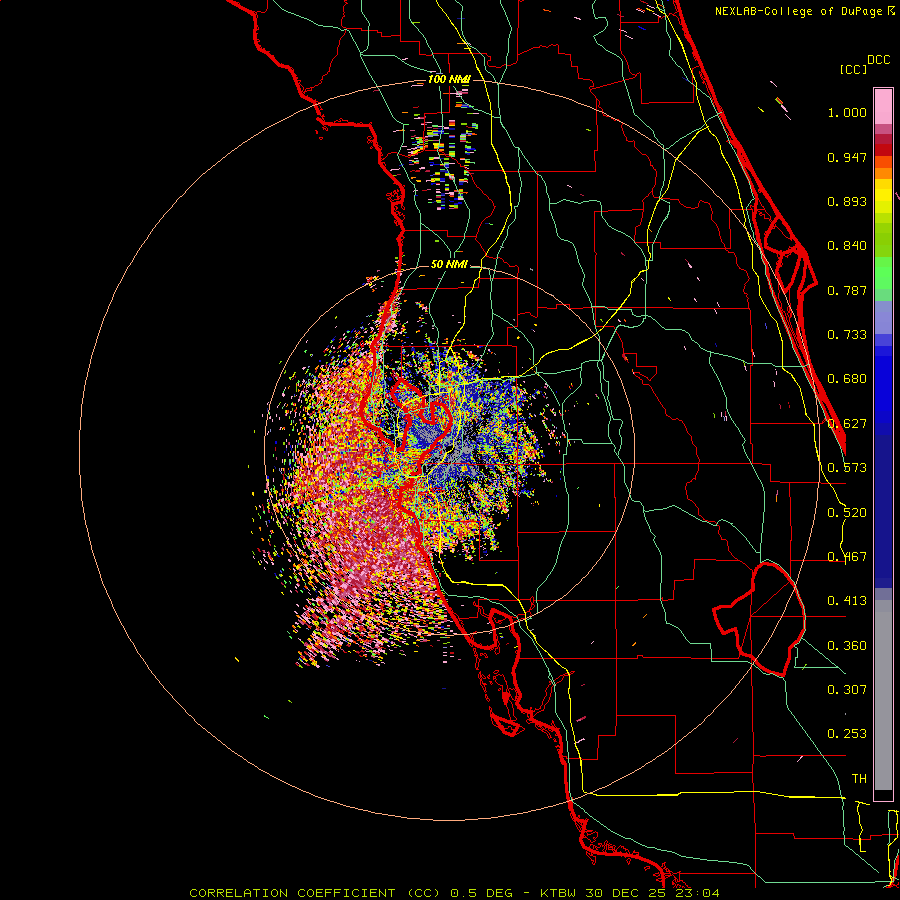Click the 0.360 scale value
900x900 pixels.
[x=847, y=646]
